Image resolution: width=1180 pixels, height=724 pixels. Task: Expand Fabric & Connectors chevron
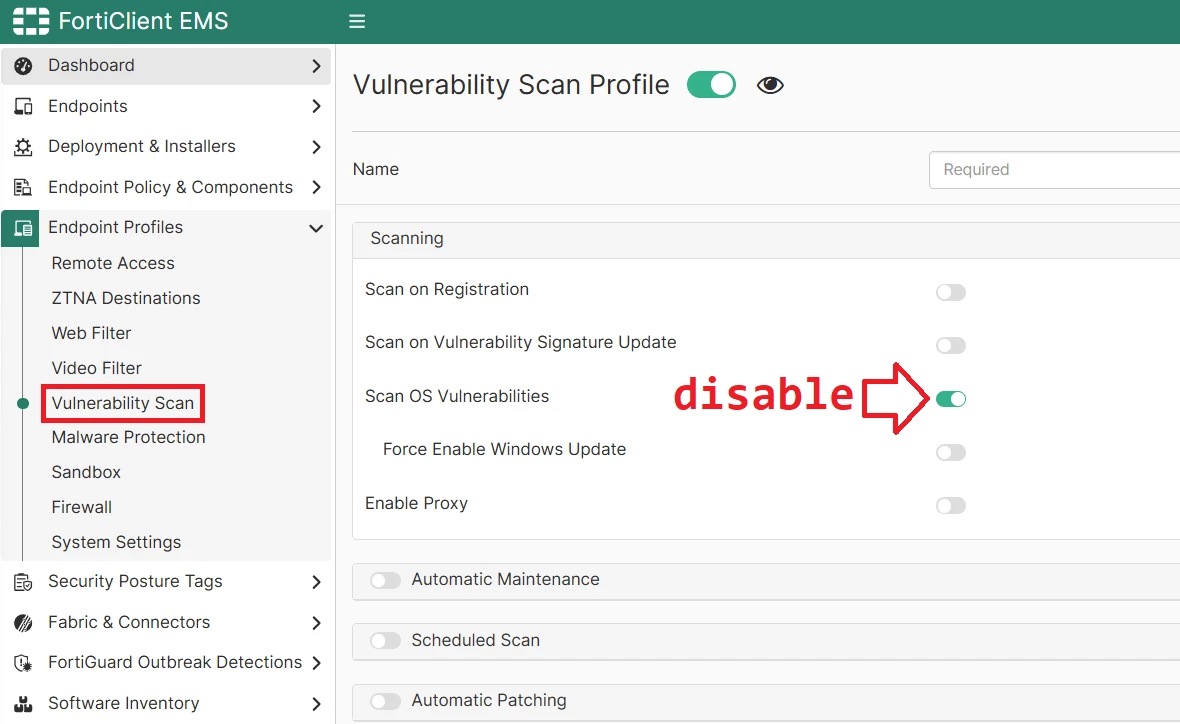click(x=316, y=622)
